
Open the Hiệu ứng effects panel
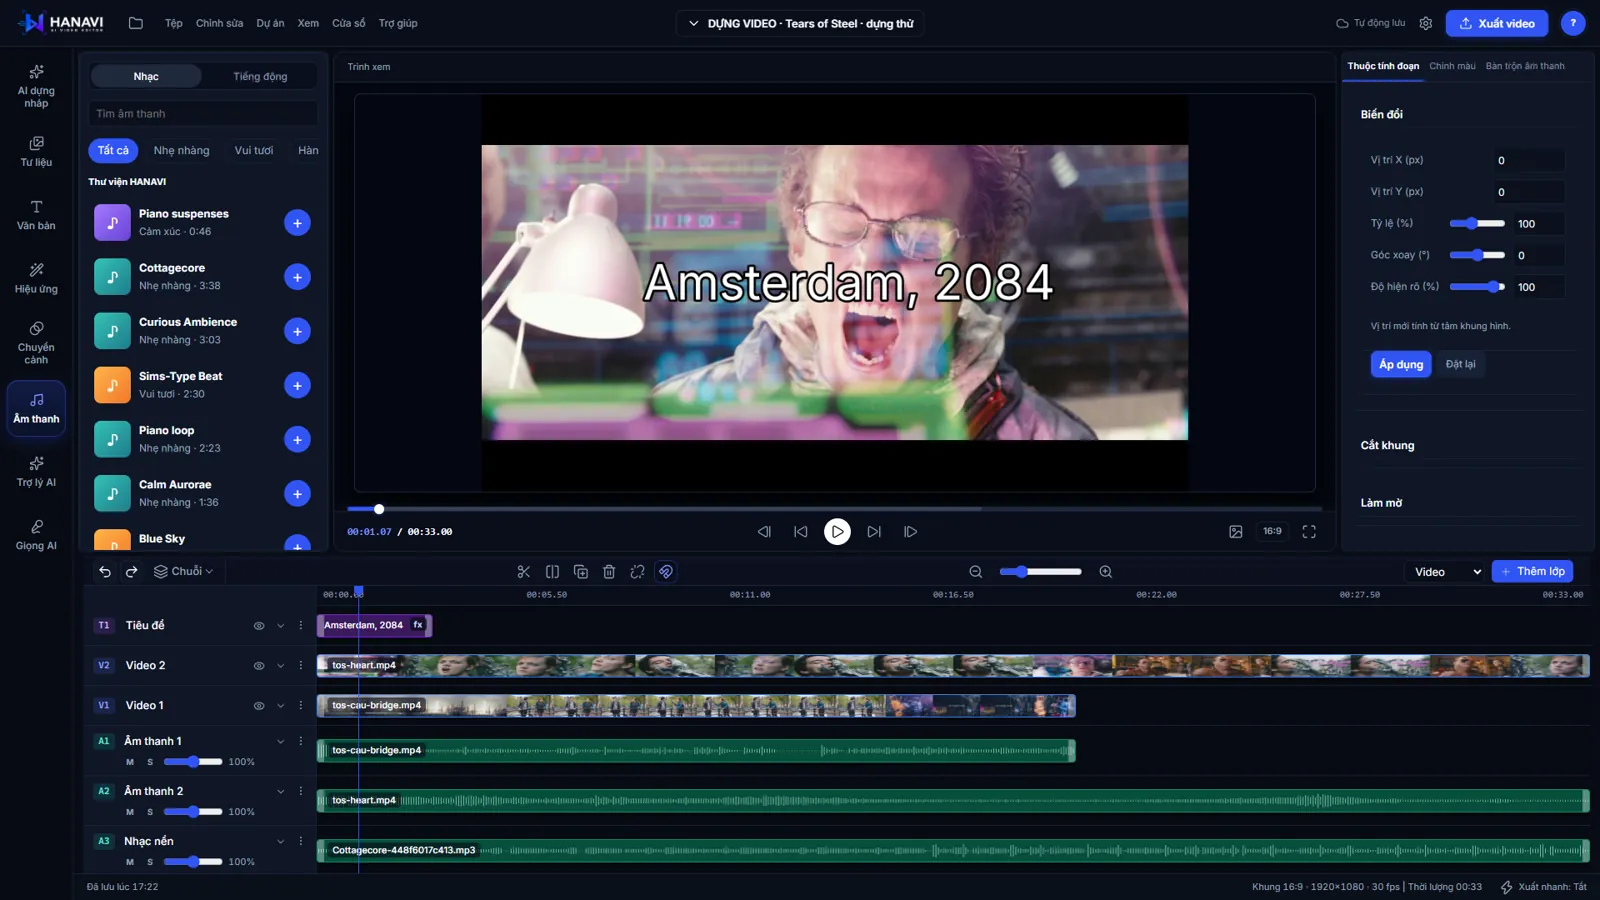click(36, 278)
